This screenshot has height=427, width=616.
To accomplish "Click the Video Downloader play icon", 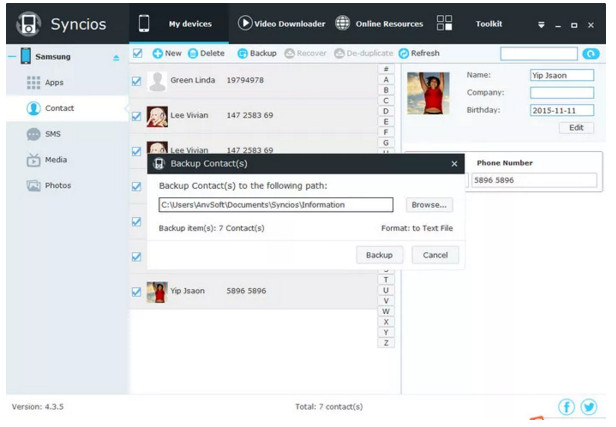I will click(245, 23).
